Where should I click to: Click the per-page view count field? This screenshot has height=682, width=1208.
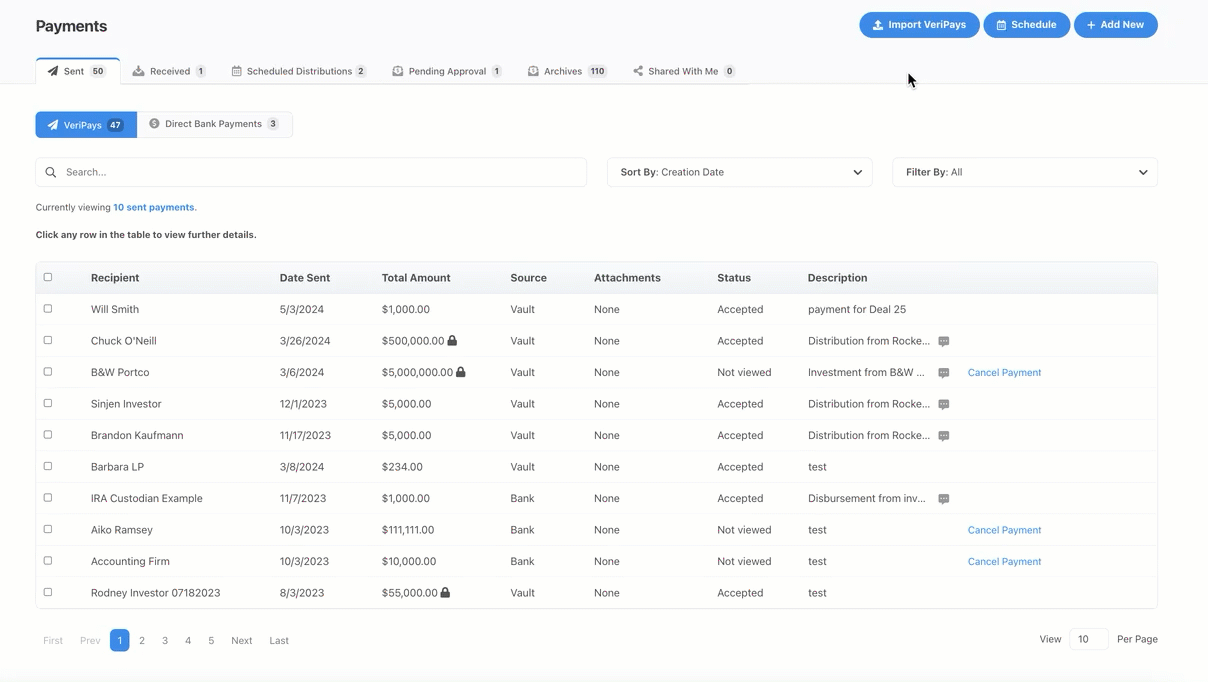click(1088, 639)
